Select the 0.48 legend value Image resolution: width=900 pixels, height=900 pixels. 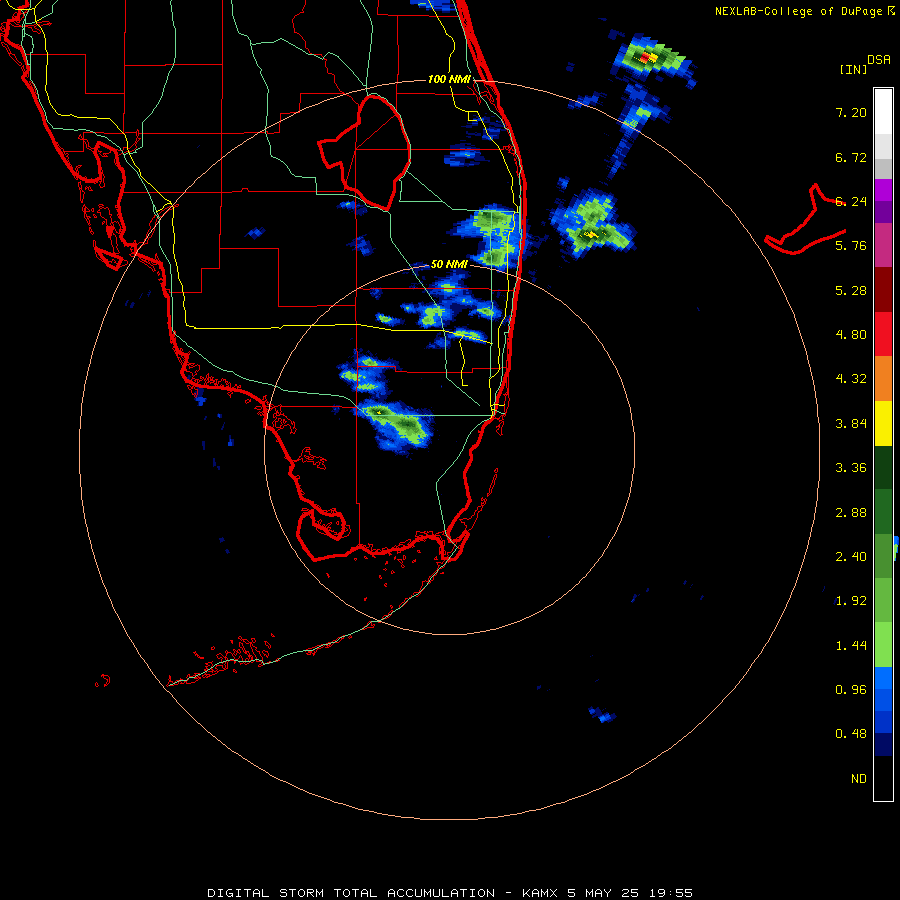851,734
